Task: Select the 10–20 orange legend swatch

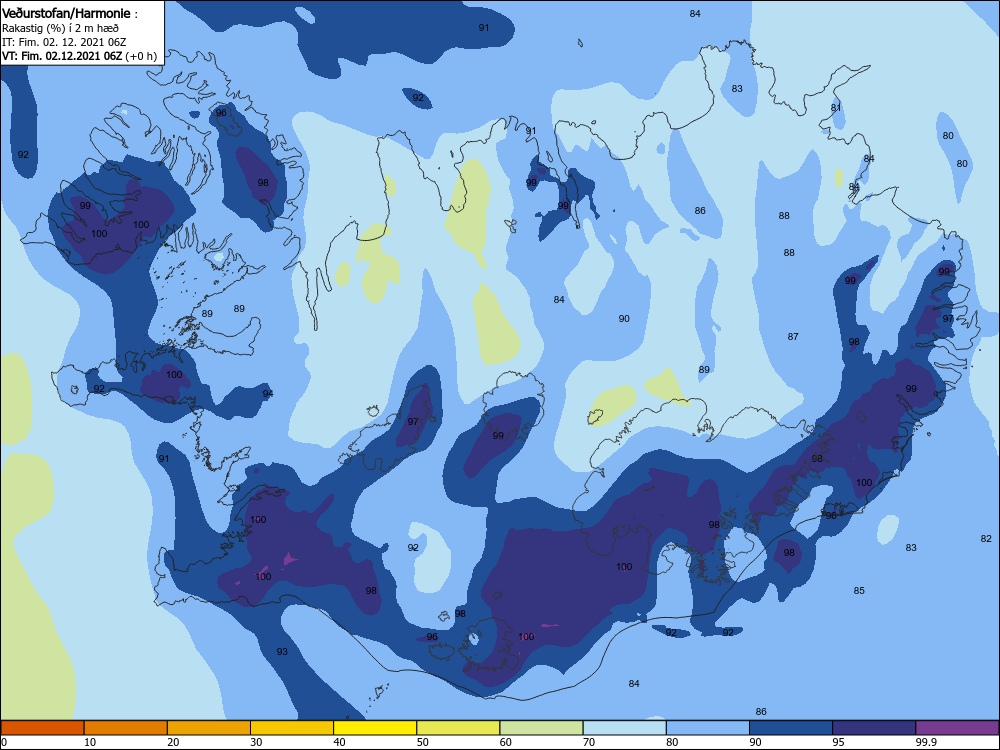Action: coord(126,728)
